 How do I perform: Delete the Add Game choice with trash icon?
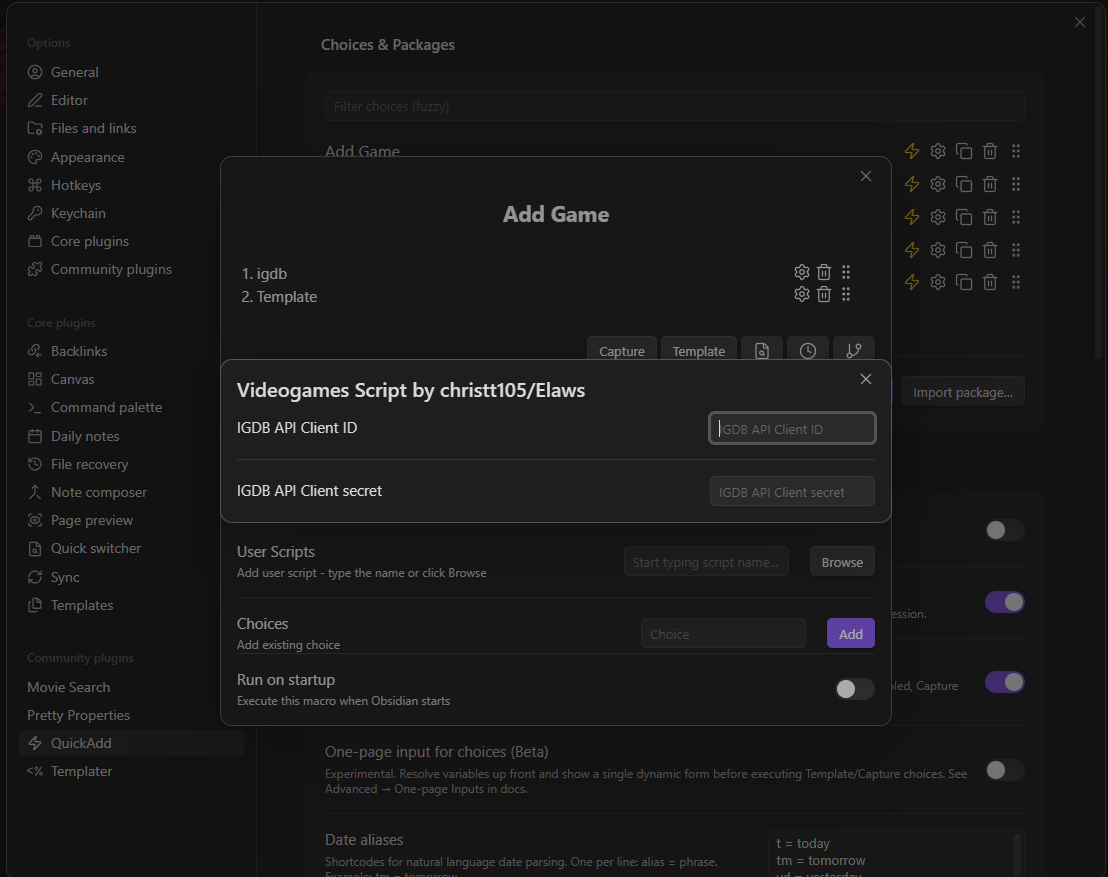point(990,151)
